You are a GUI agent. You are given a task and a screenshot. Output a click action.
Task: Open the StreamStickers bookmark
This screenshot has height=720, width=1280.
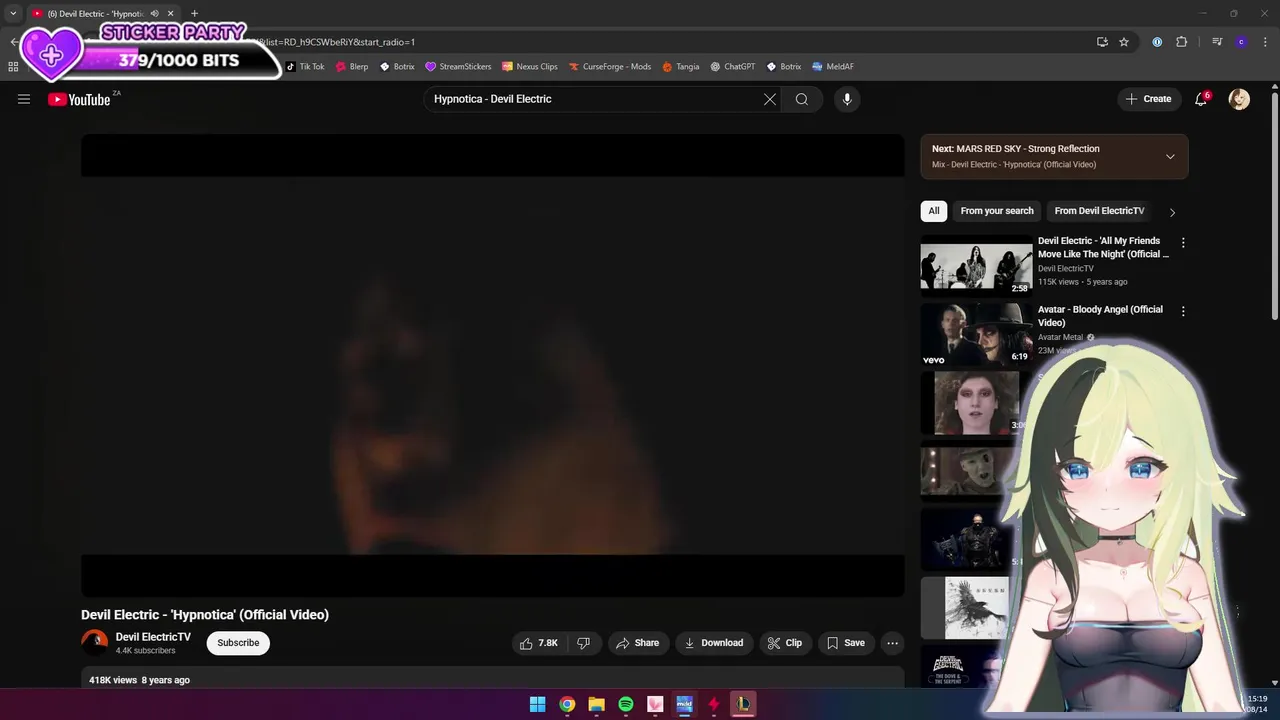[x=459, y=67]
